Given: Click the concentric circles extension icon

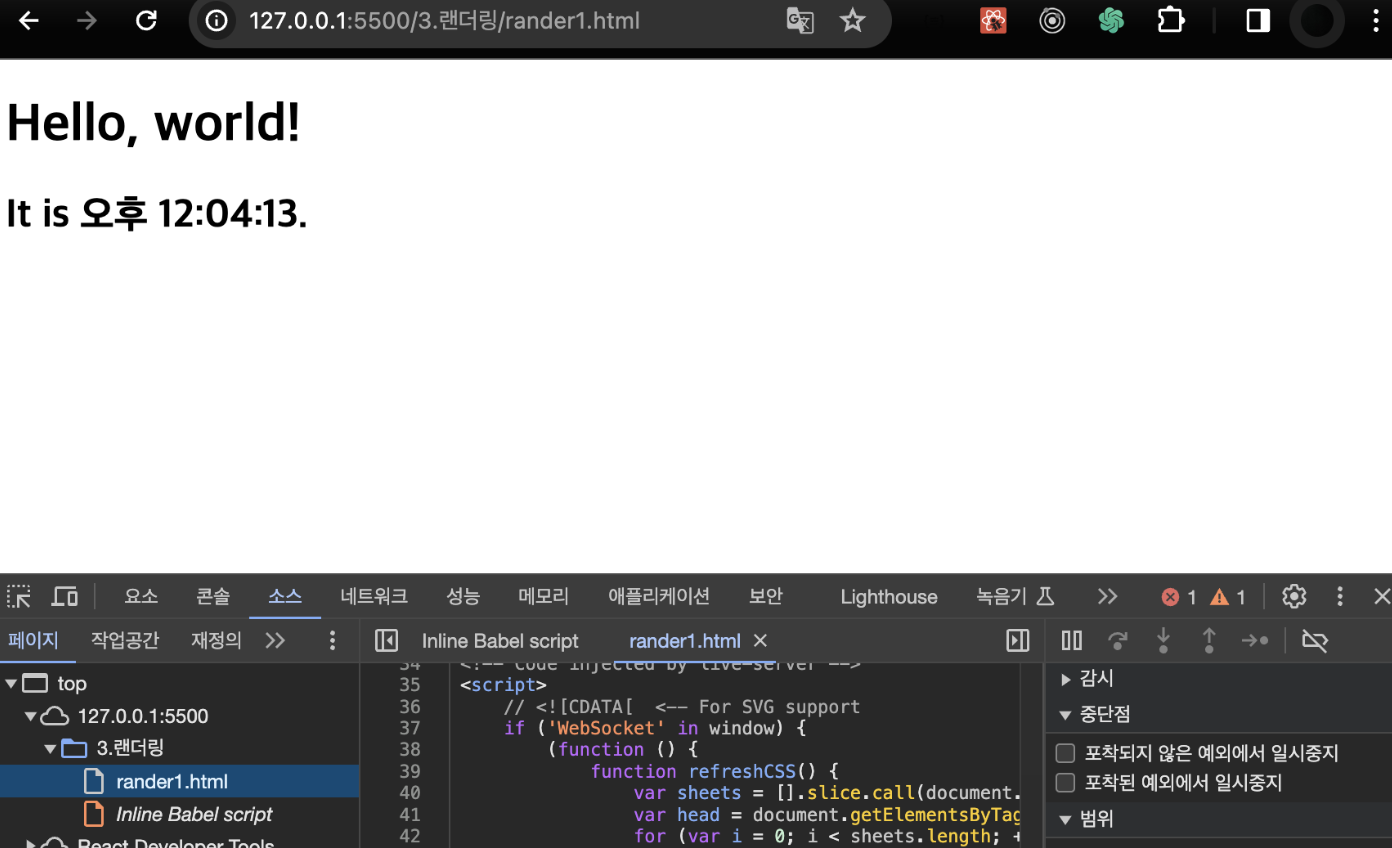Looking at the screenshot, I should [x=1052, y=21].
